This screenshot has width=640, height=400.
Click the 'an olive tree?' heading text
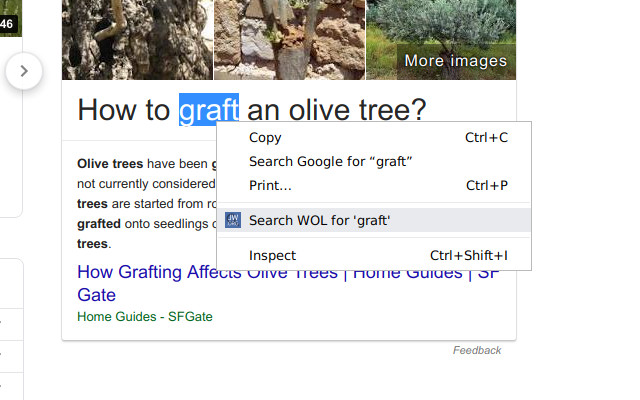[x=337, y=110]
